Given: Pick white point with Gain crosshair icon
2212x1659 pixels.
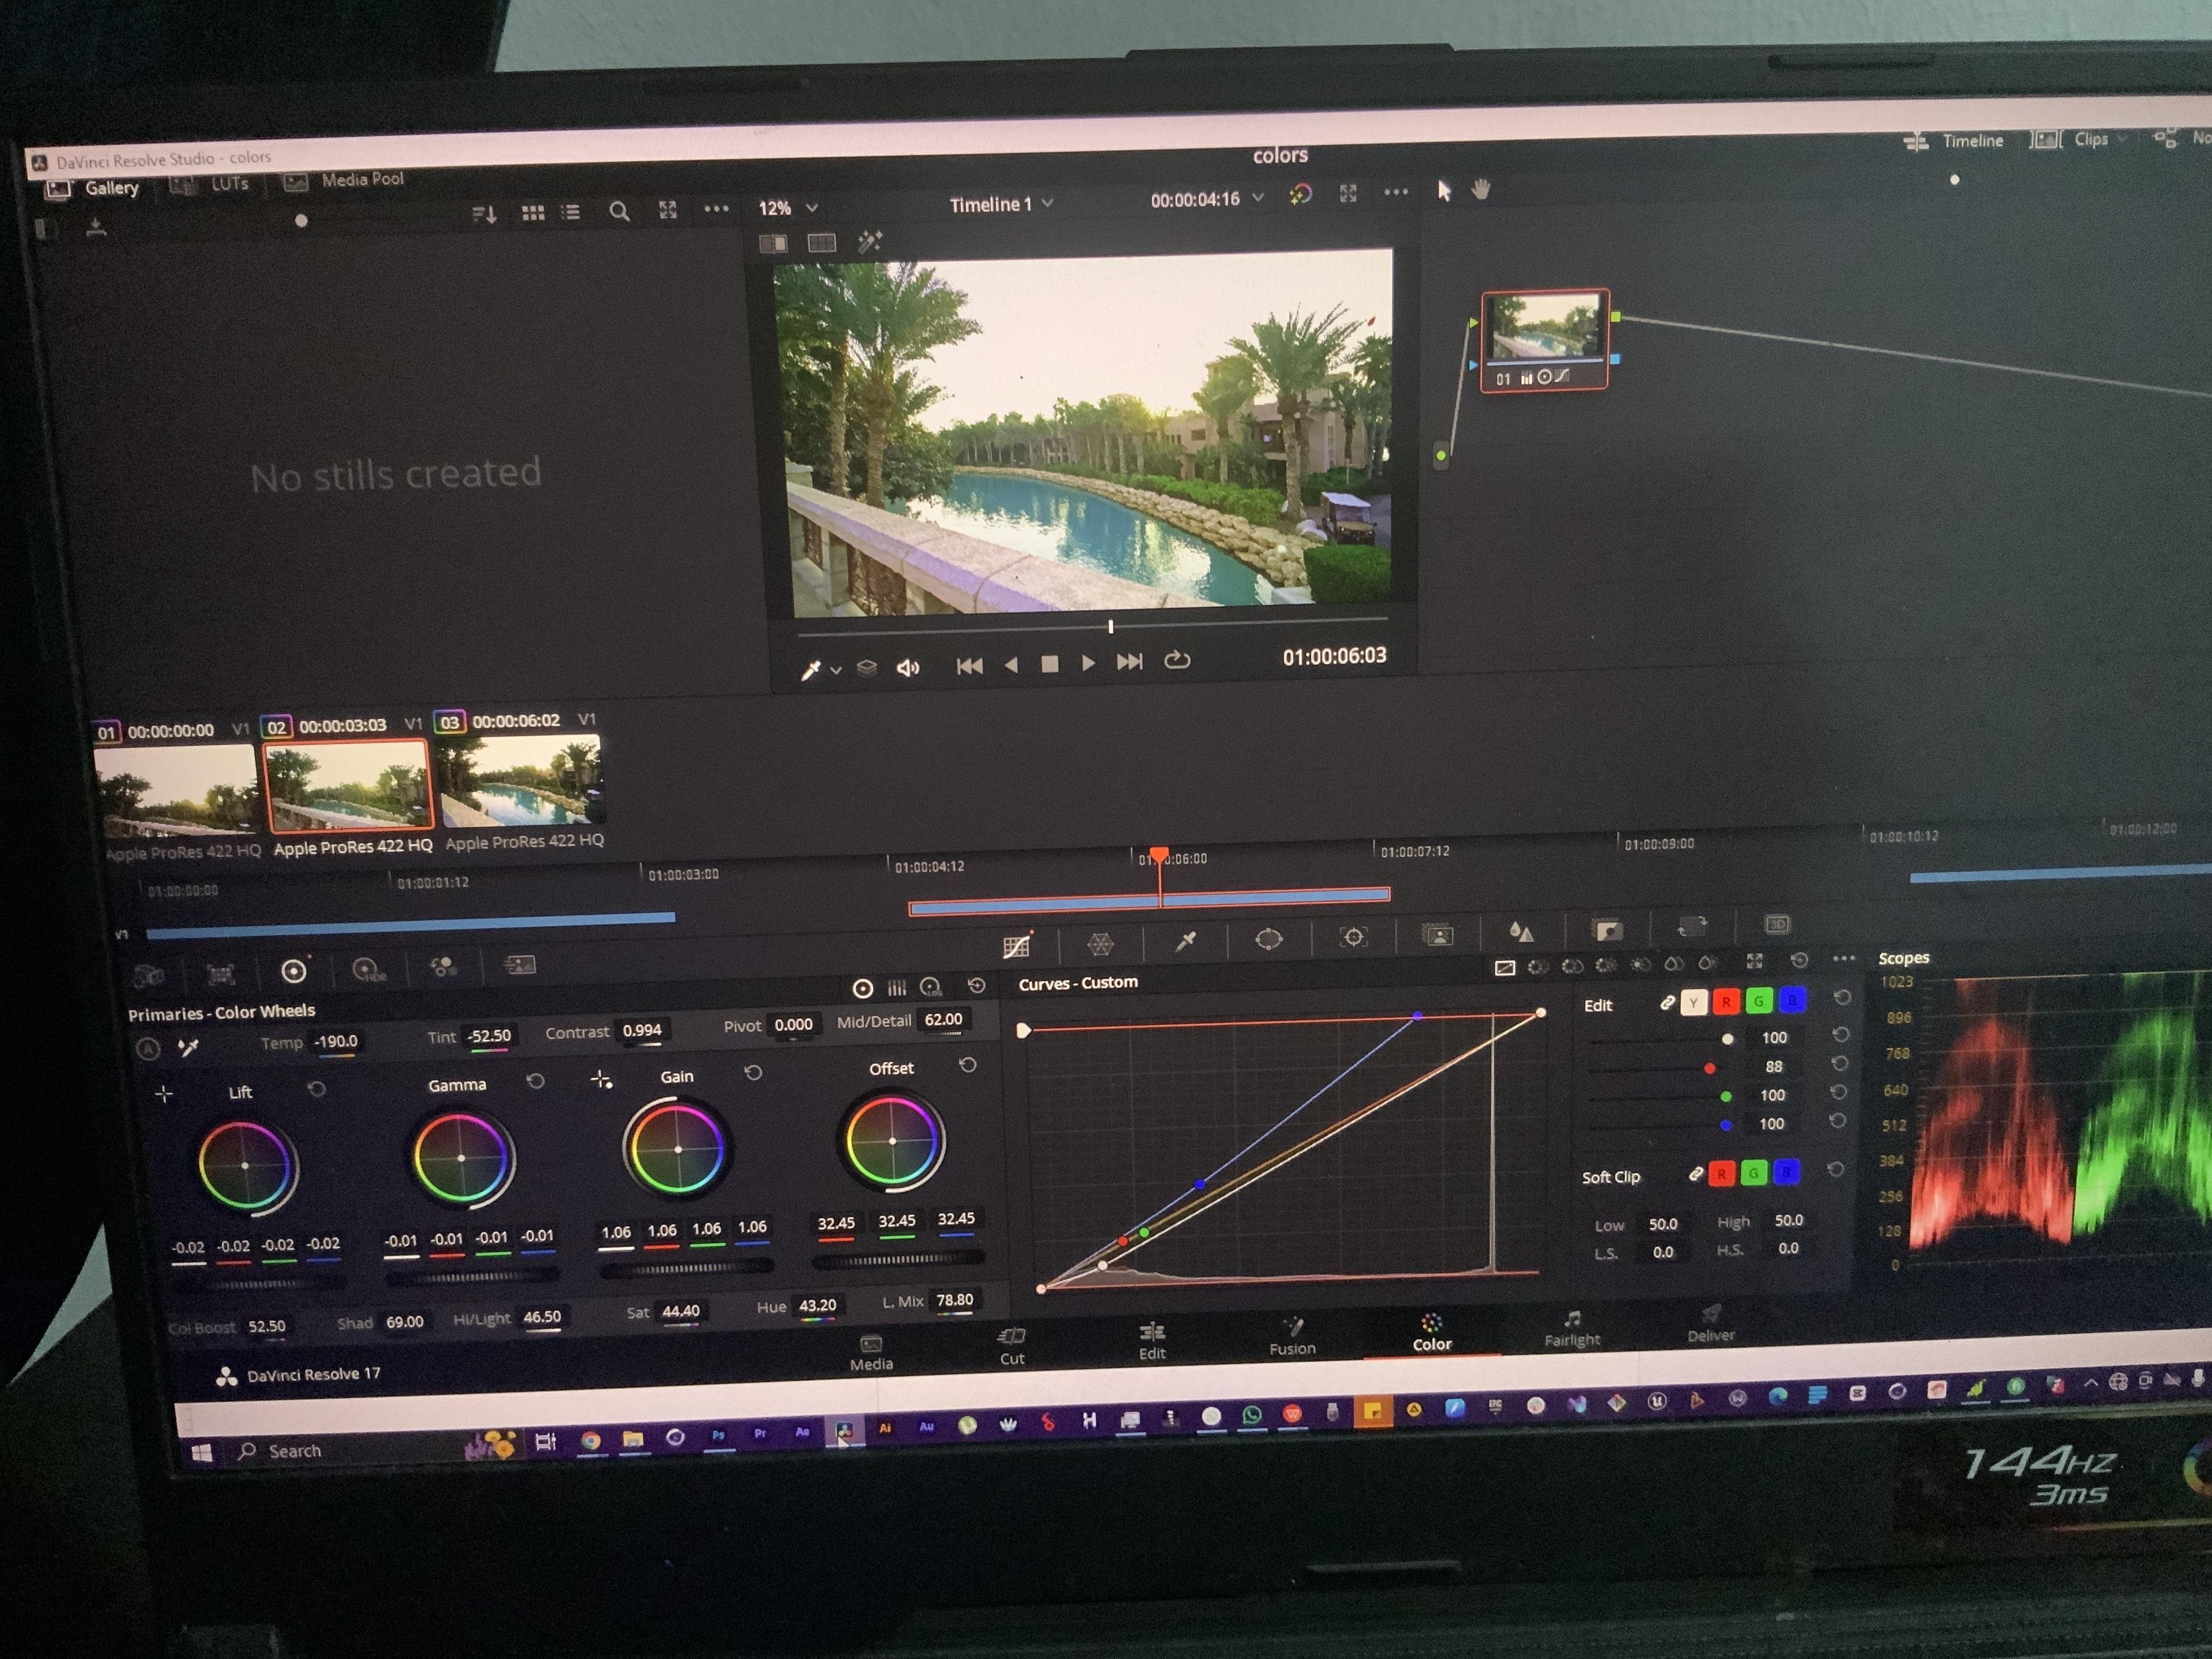Looking at the screenshot, I should (601, 1079).
